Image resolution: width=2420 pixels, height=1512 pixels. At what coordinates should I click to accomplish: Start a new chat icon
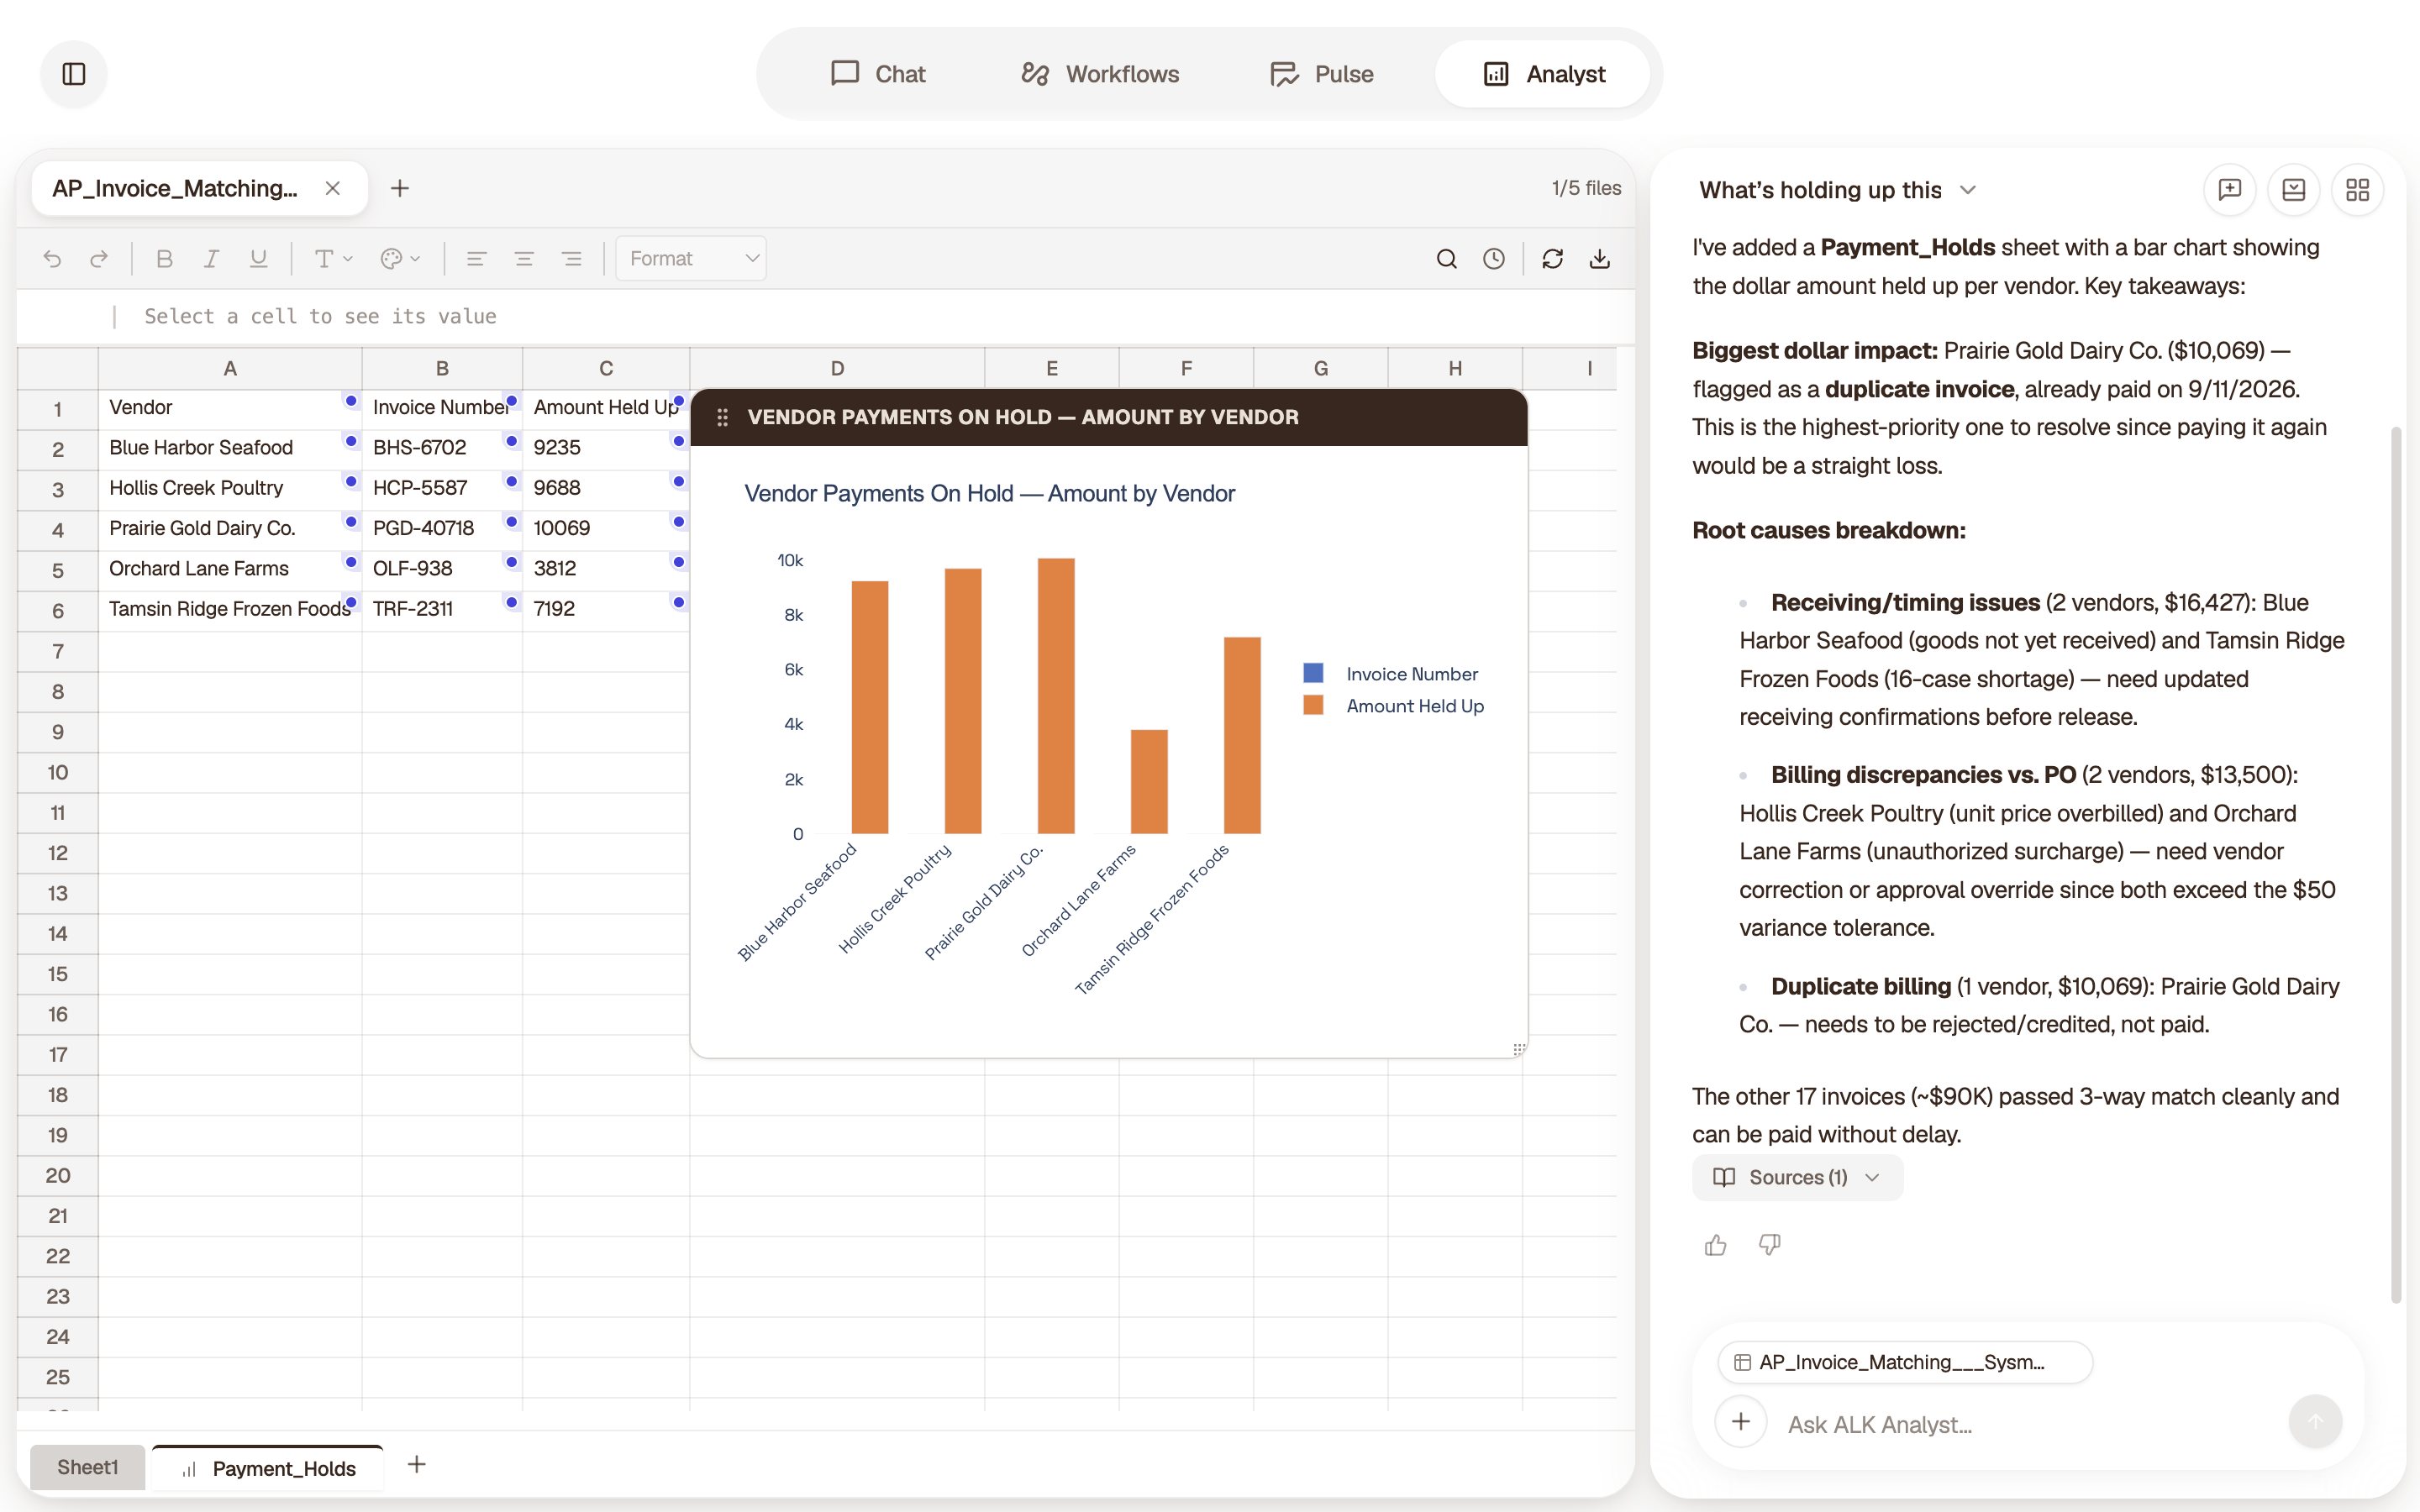[x=2229, y=190]
